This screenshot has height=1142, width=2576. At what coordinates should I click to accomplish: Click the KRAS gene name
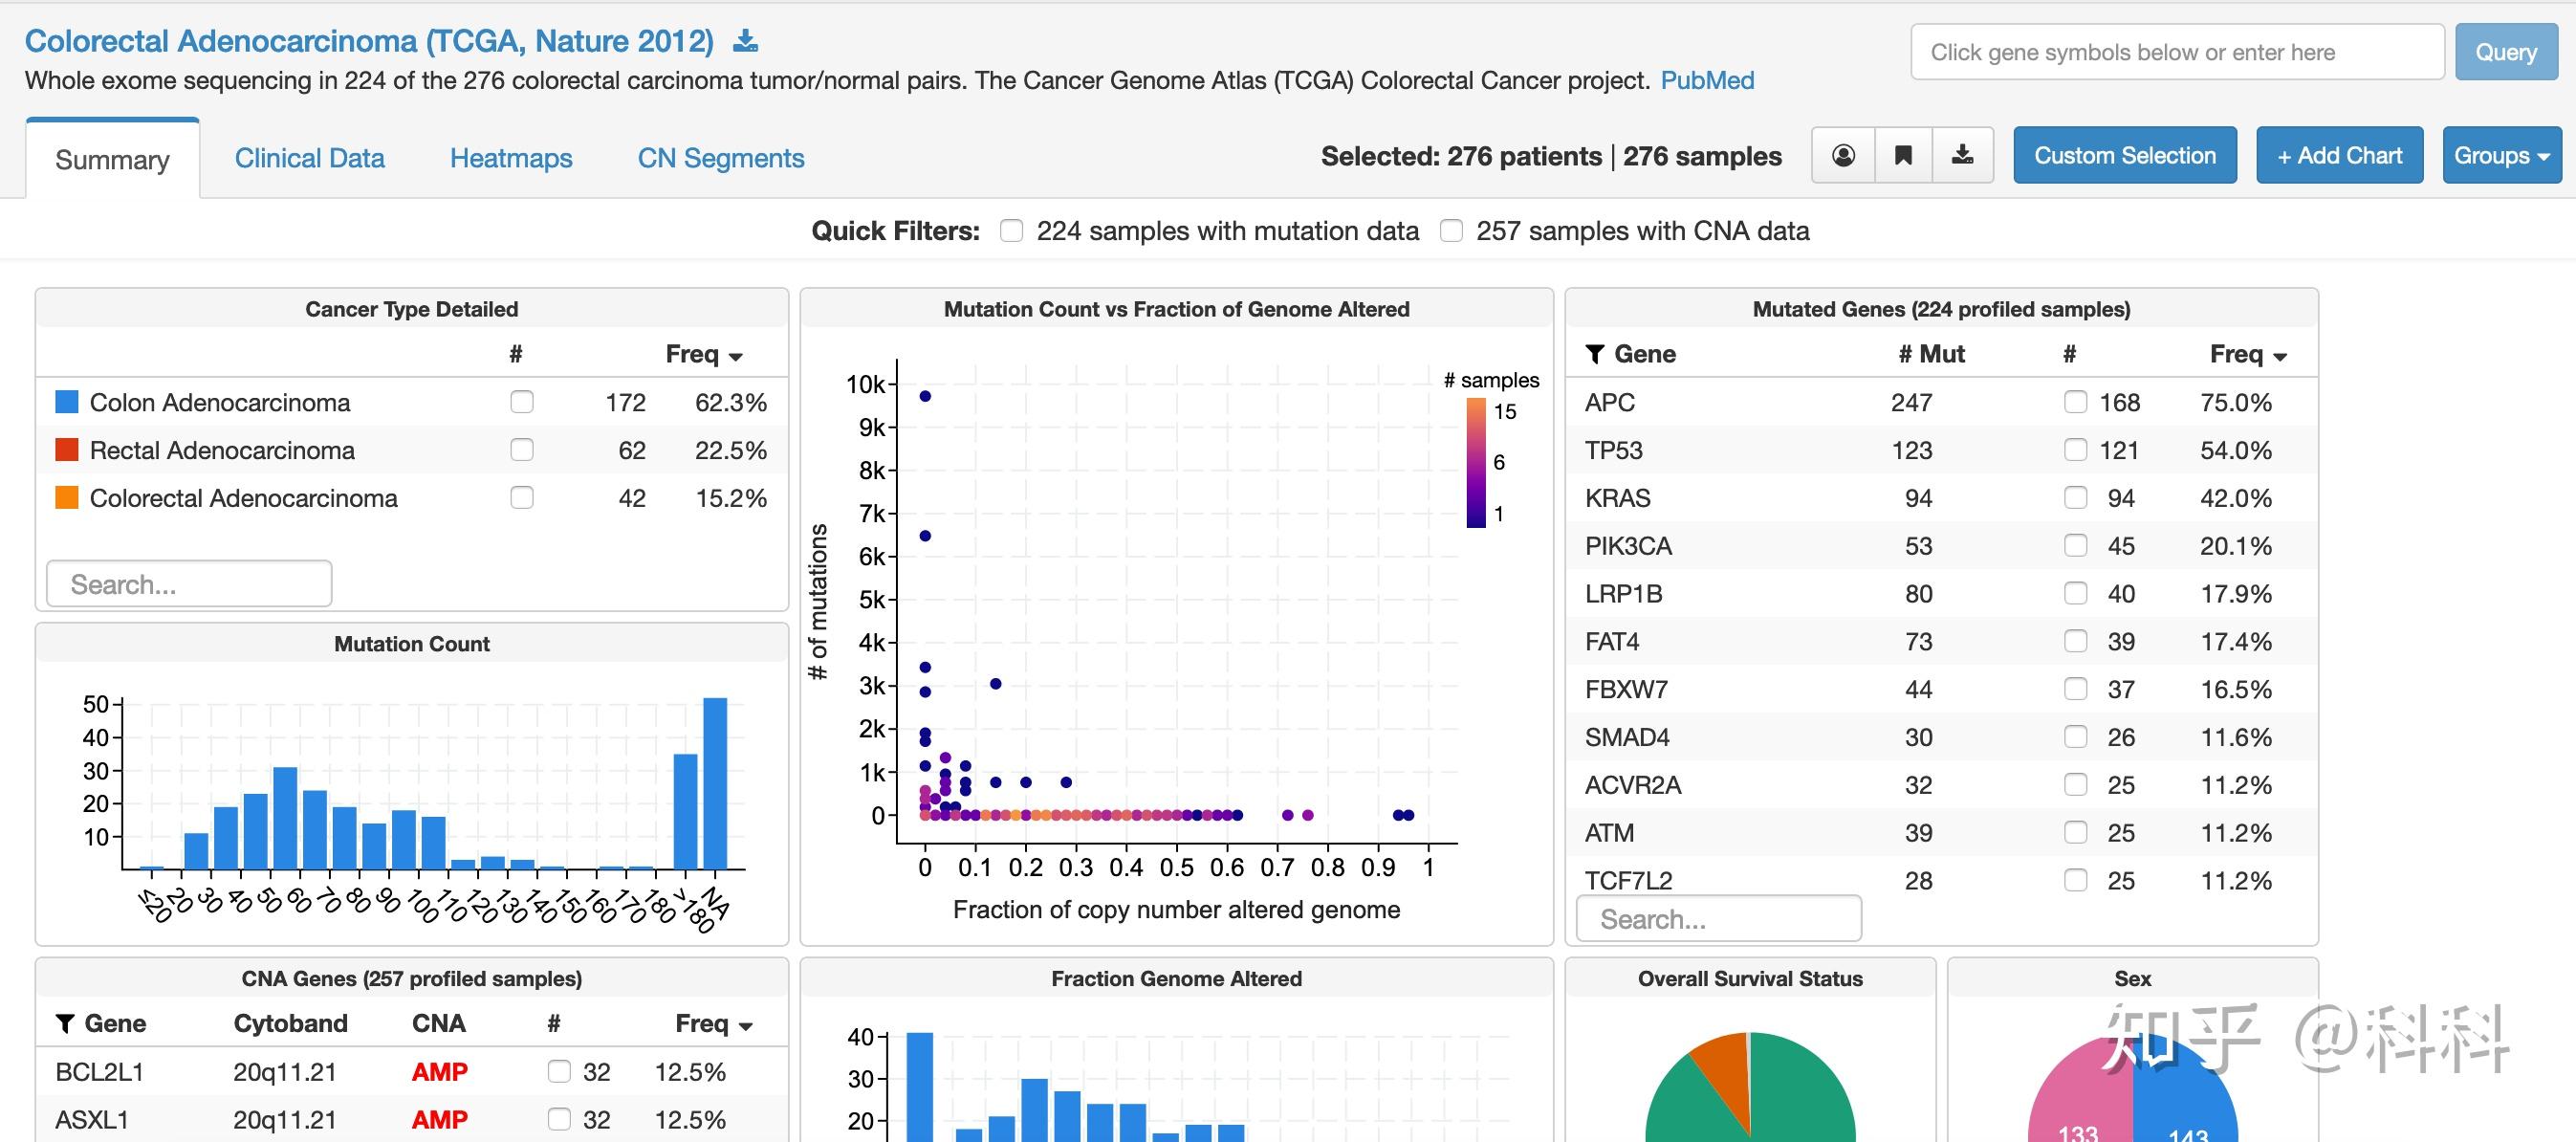[1618, 498]
